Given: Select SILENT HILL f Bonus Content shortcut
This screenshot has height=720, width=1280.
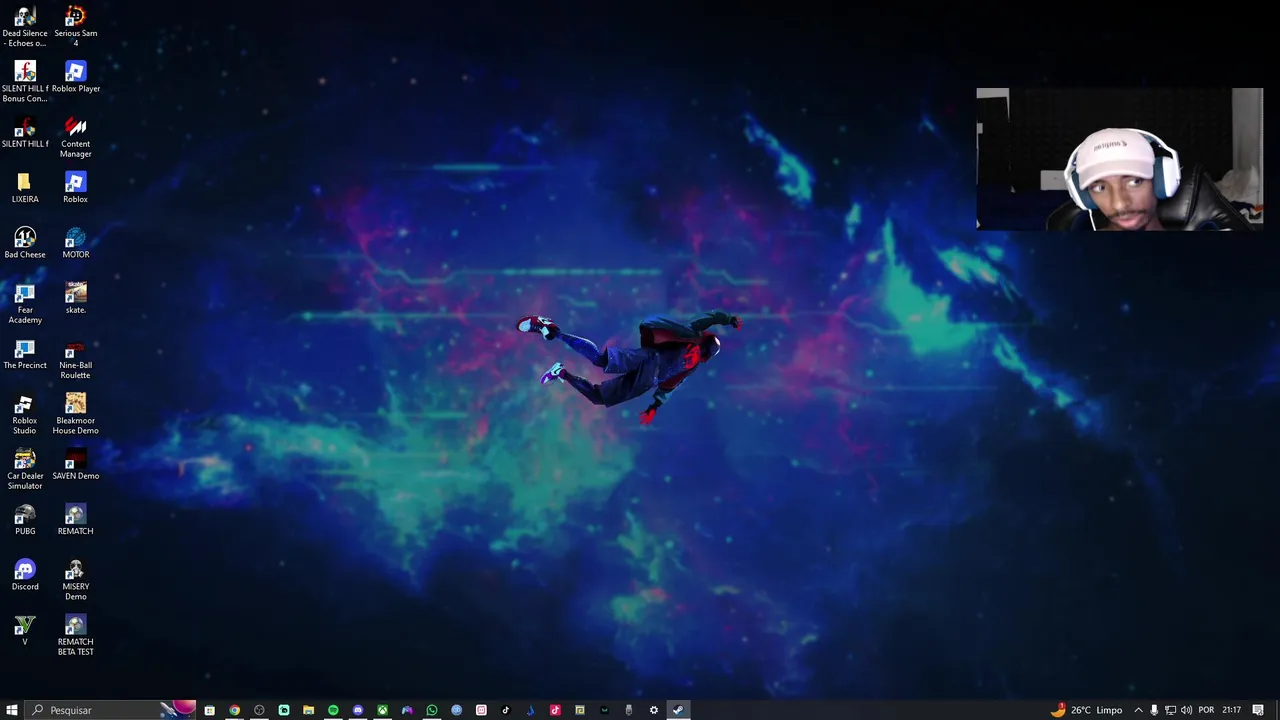Looking at the screenshot, I should [x=25, y=81].
